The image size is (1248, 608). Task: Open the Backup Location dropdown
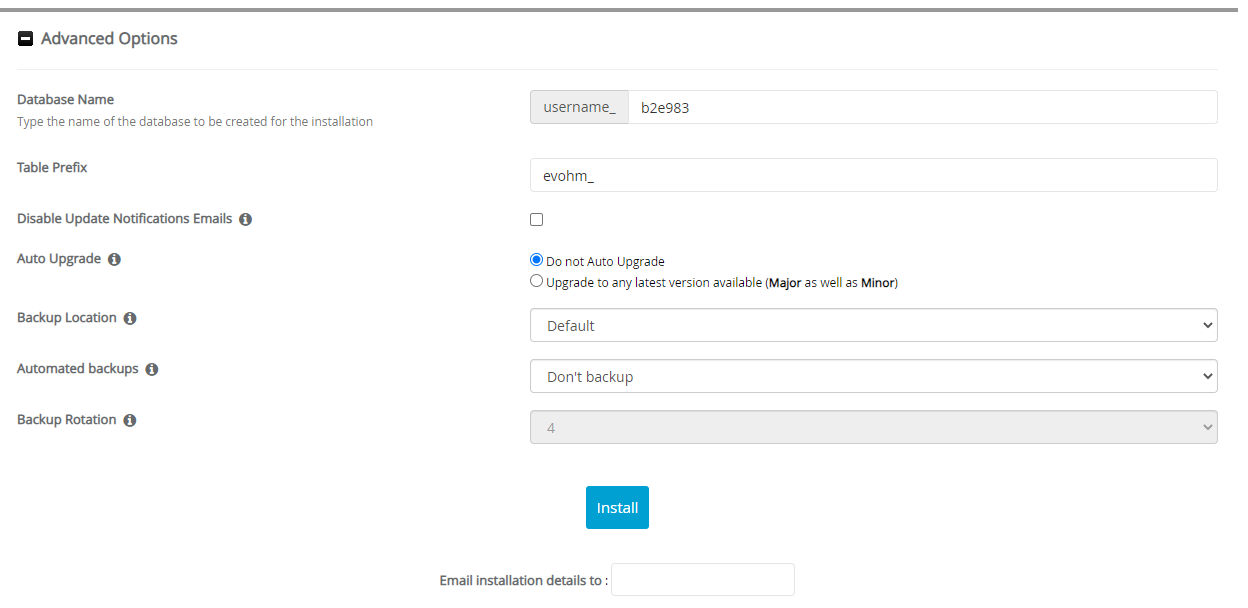coord(873,326)
